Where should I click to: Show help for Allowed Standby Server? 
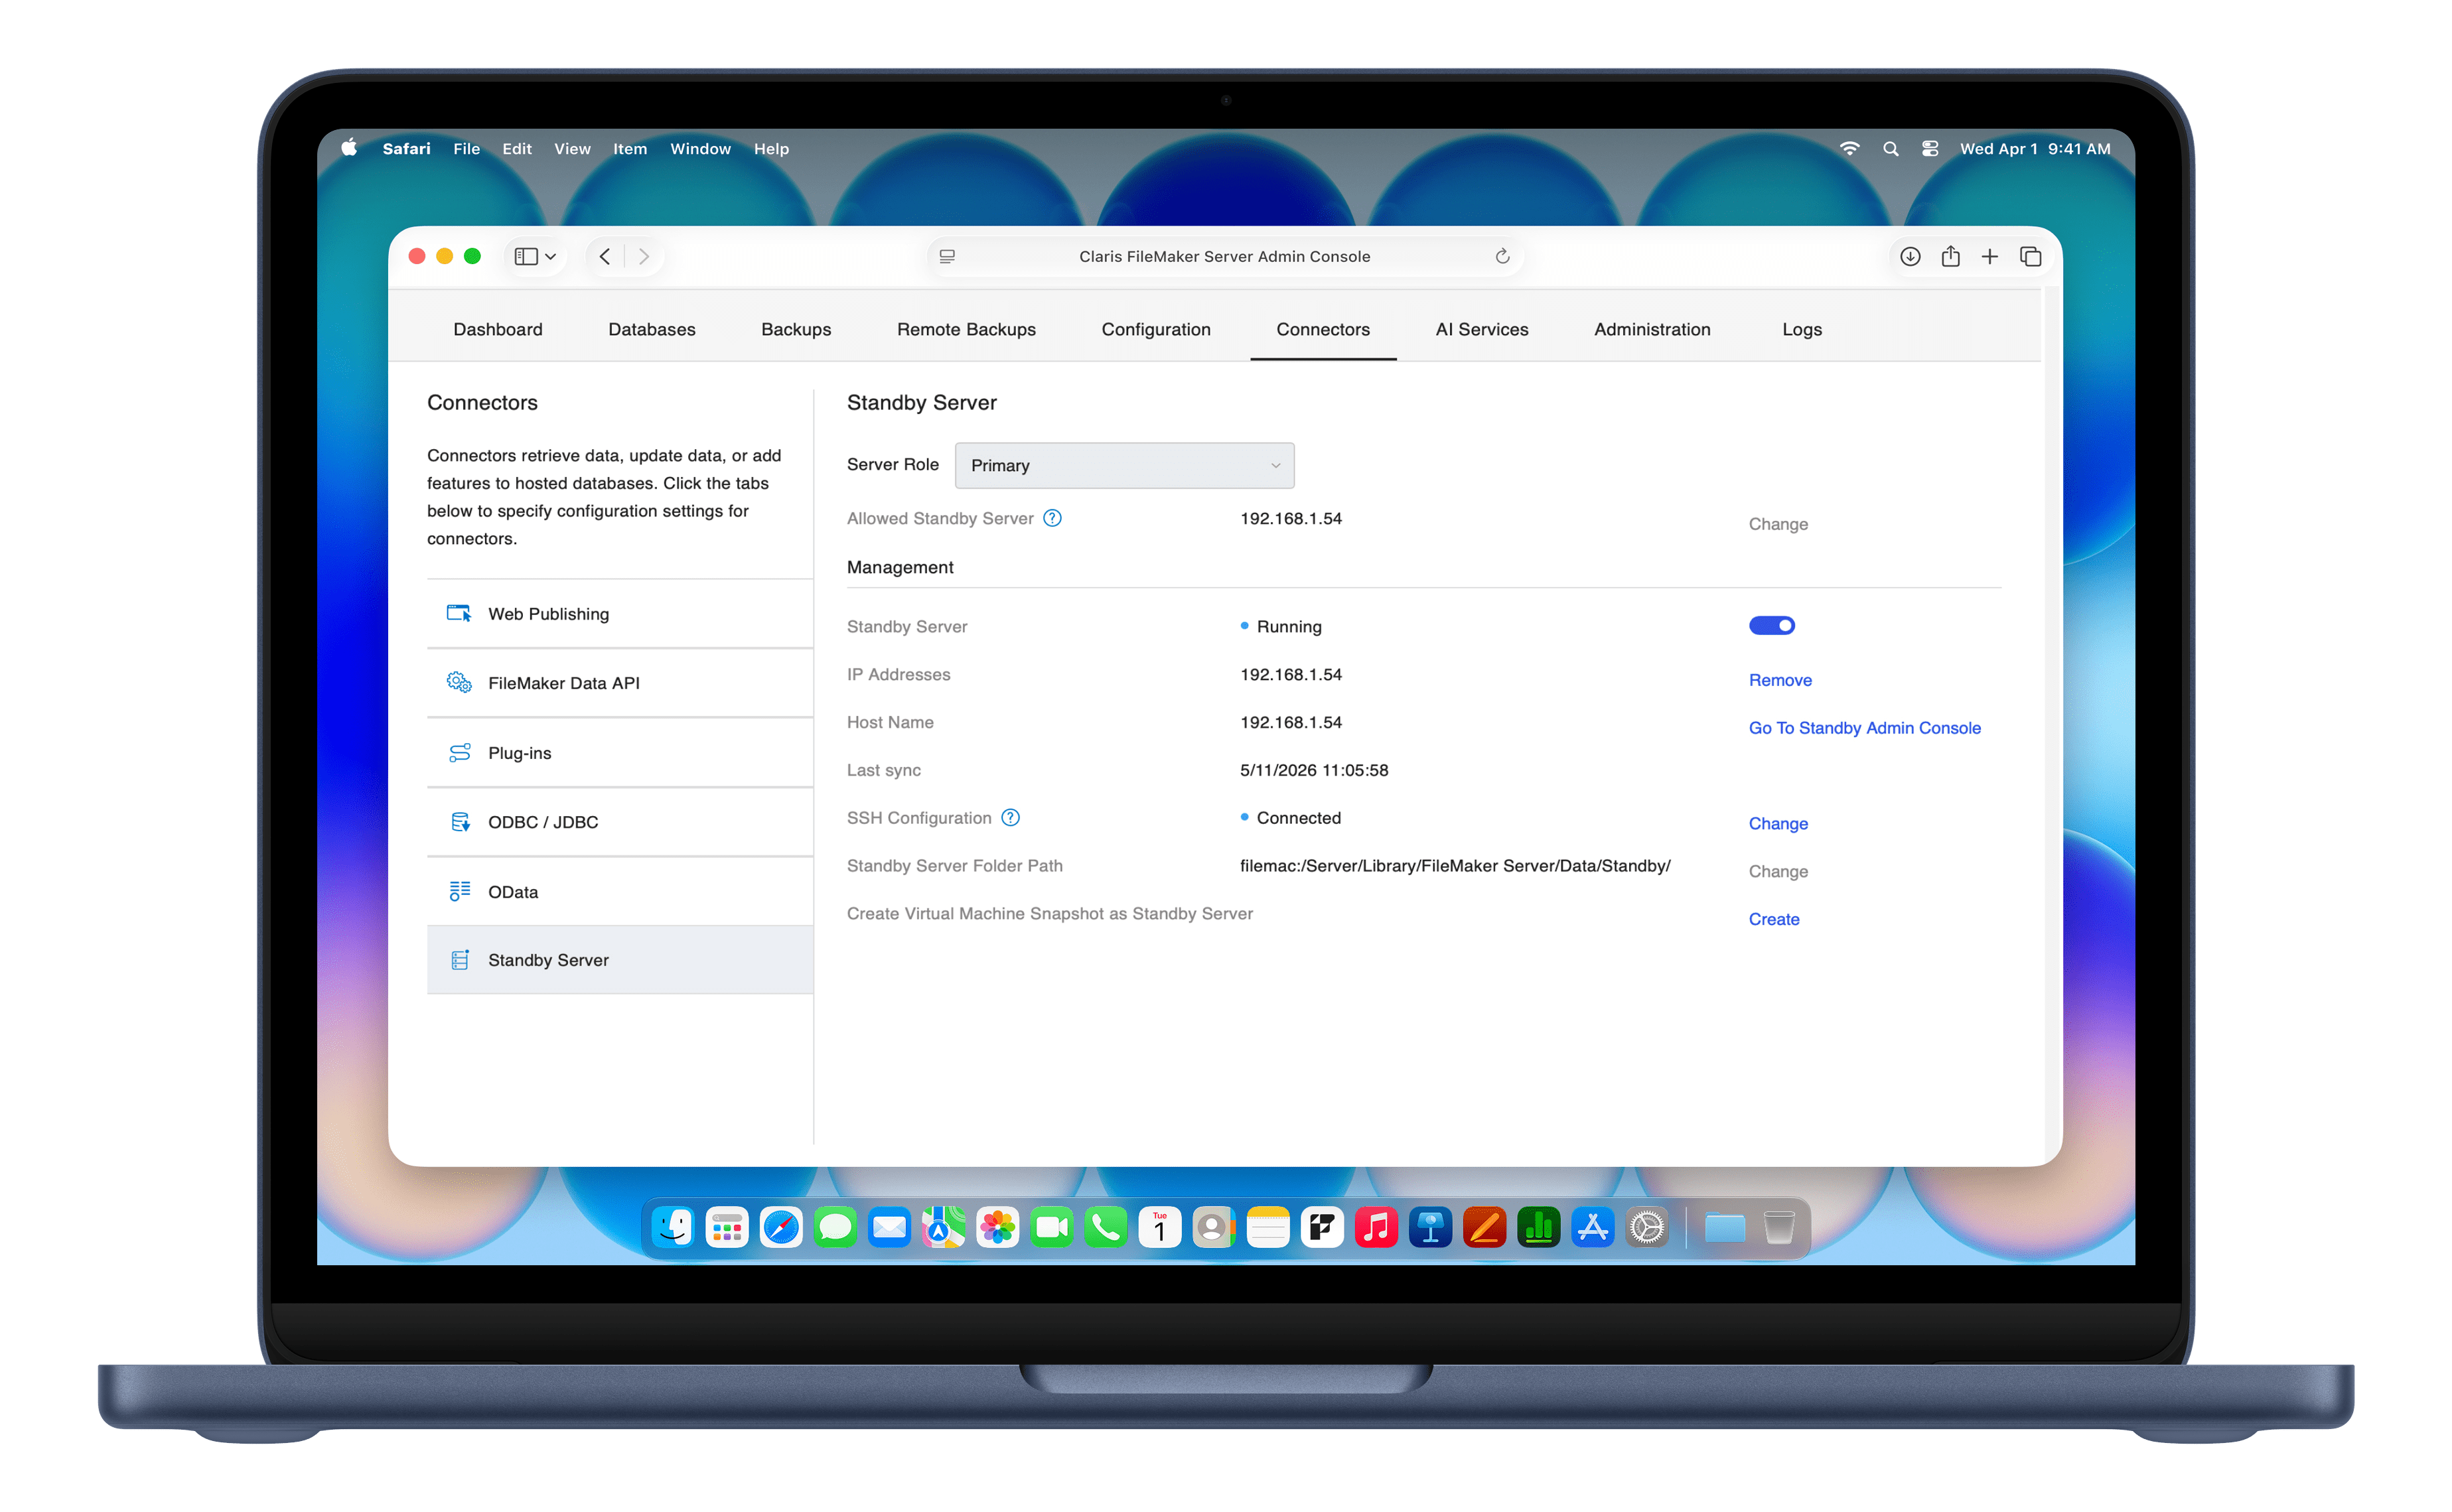(1052, 518)
